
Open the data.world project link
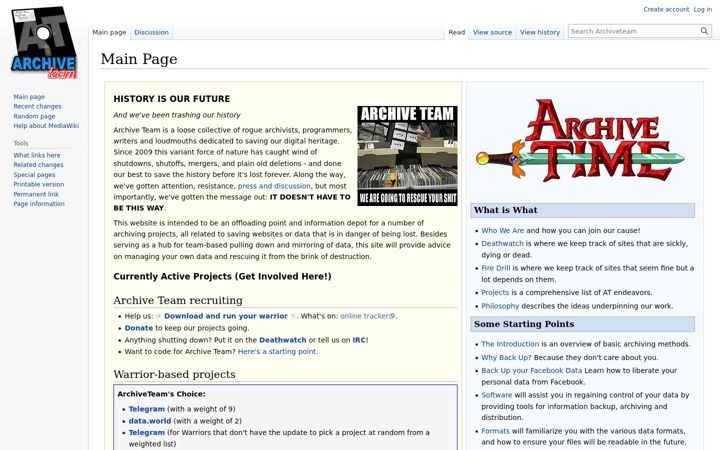tap(150, 421)
